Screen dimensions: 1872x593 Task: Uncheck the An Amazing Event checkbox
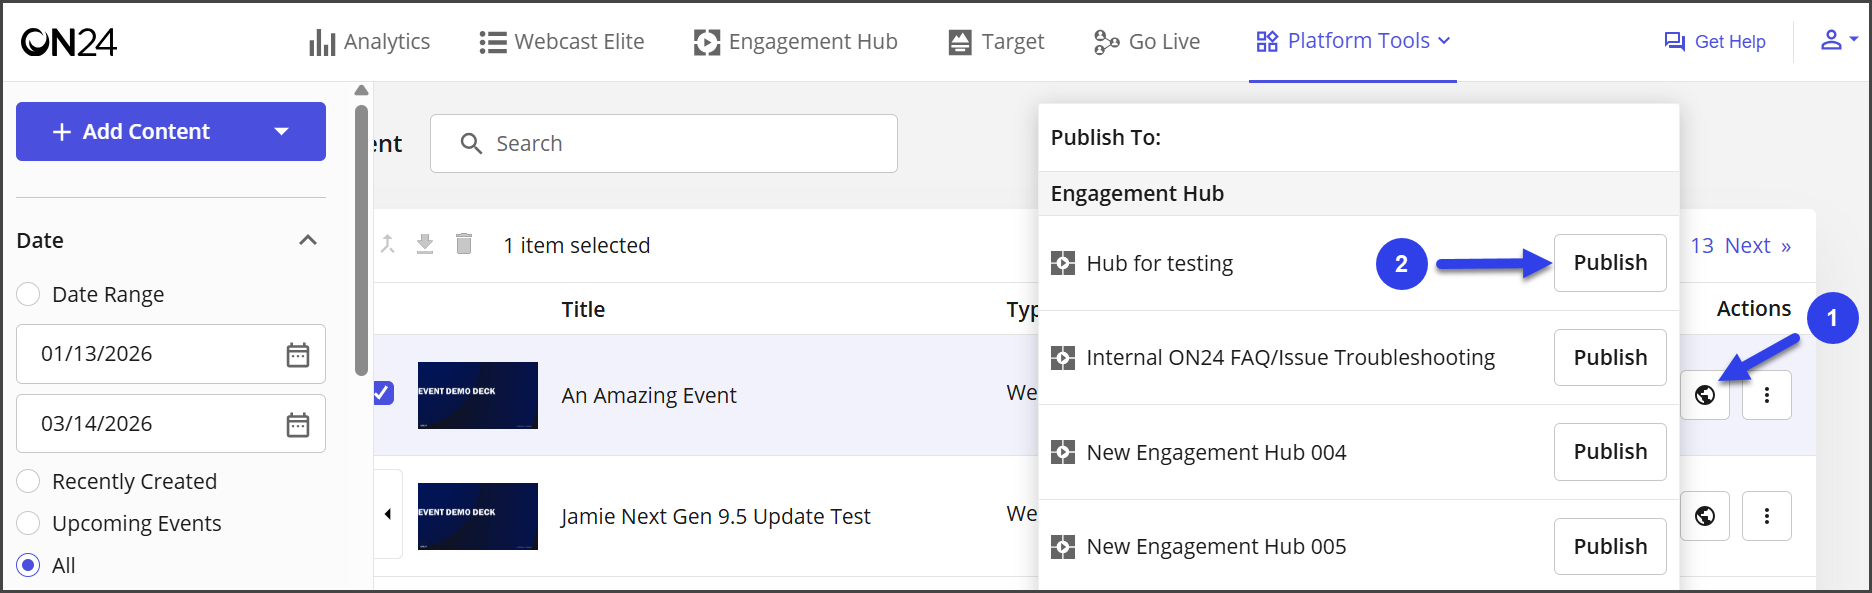click(383, 393)
